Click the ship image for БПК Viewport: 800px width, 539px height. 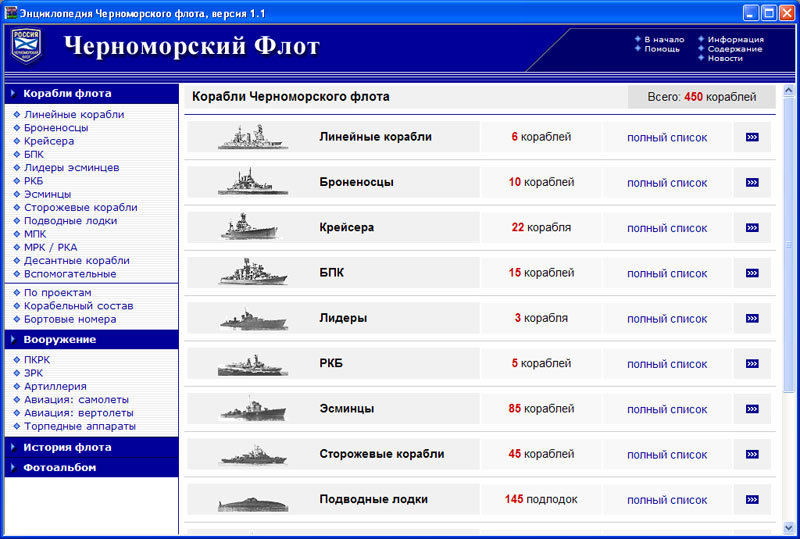pyautogui.click(x=246, y=273)
